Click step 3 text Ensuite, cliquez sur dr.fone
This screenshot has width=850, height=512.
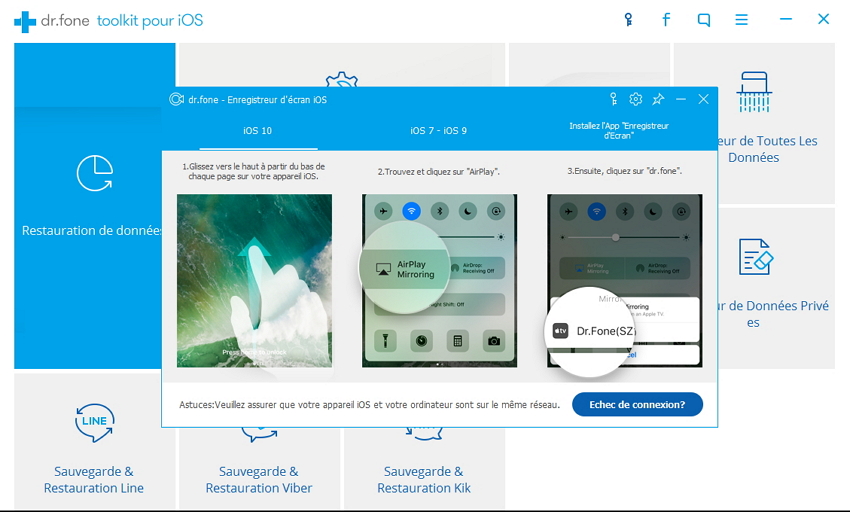[x=624, y=171]
